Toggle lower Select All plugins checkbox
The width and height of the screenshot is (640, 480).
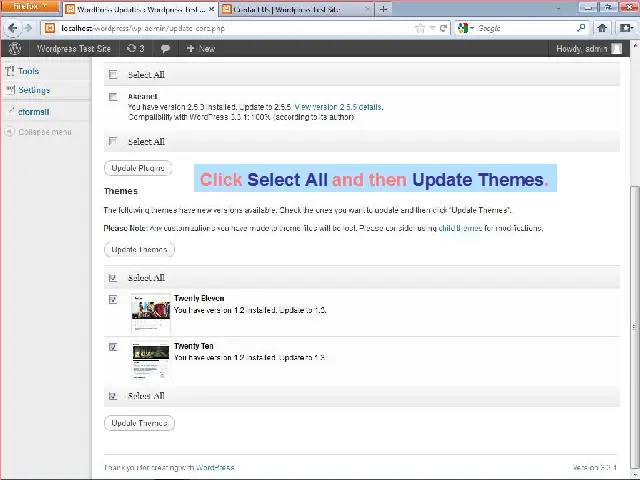113,141
